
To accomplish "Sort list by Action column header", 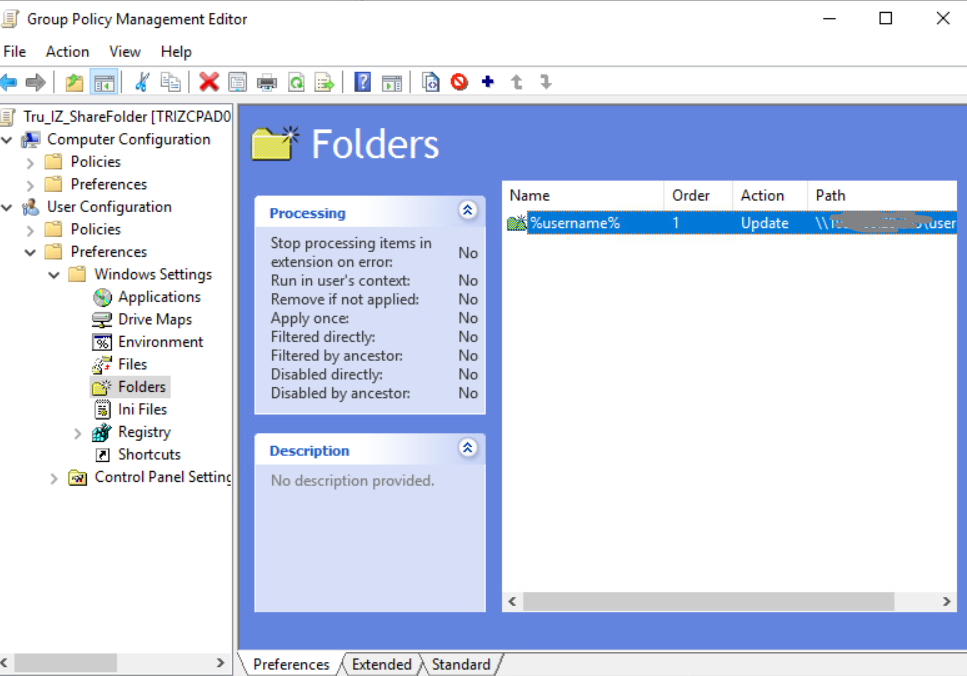I will tap(770, 196).
